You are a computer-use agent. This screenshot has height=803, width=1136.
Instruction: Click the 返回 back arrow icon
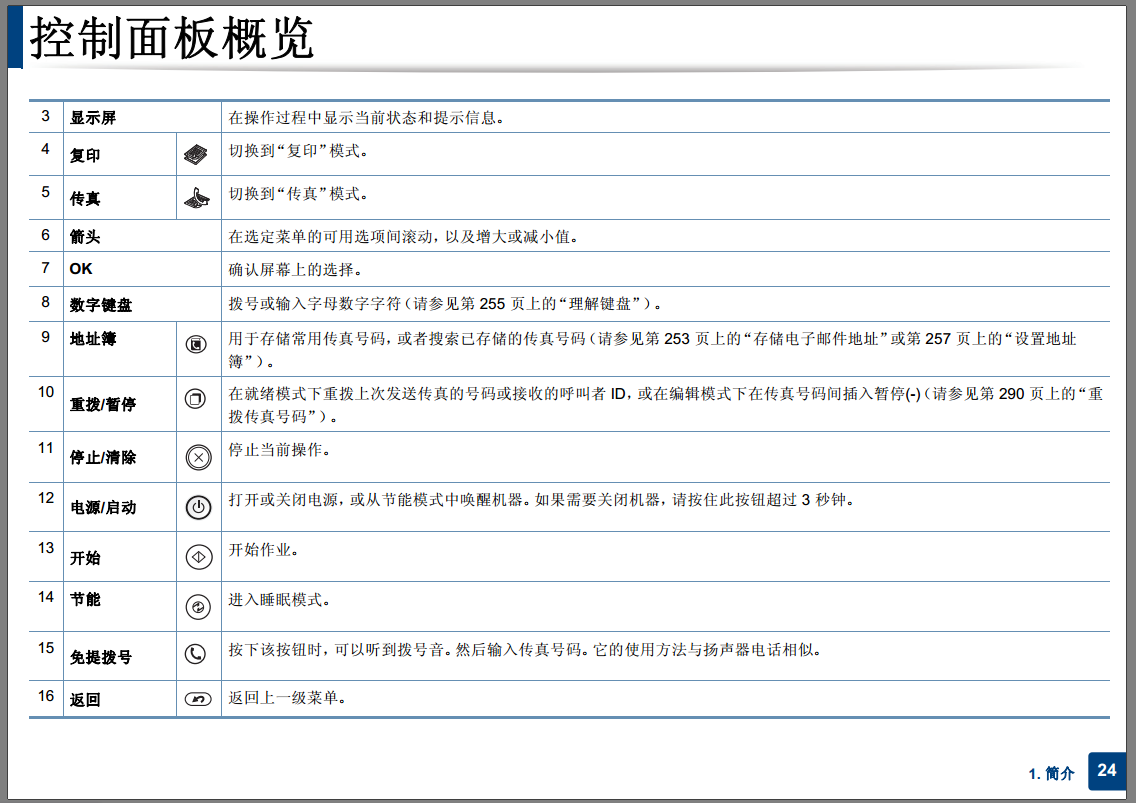198,699
